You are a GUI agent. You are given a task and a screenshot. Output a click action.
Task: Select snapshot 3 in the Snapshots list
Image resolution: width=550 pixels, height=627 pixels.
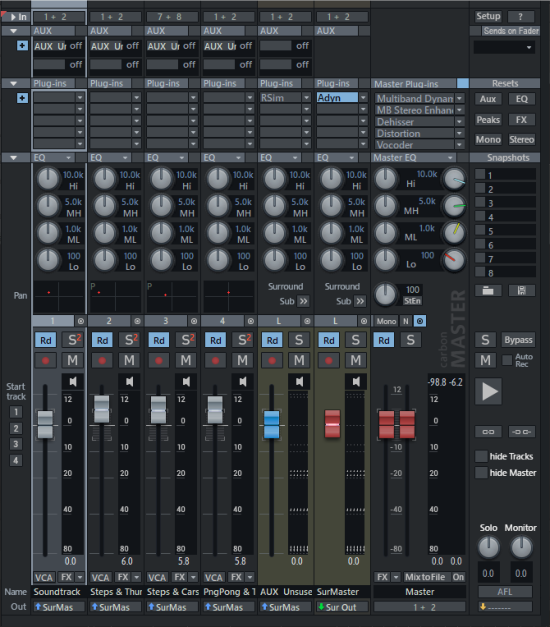[506, 202]
